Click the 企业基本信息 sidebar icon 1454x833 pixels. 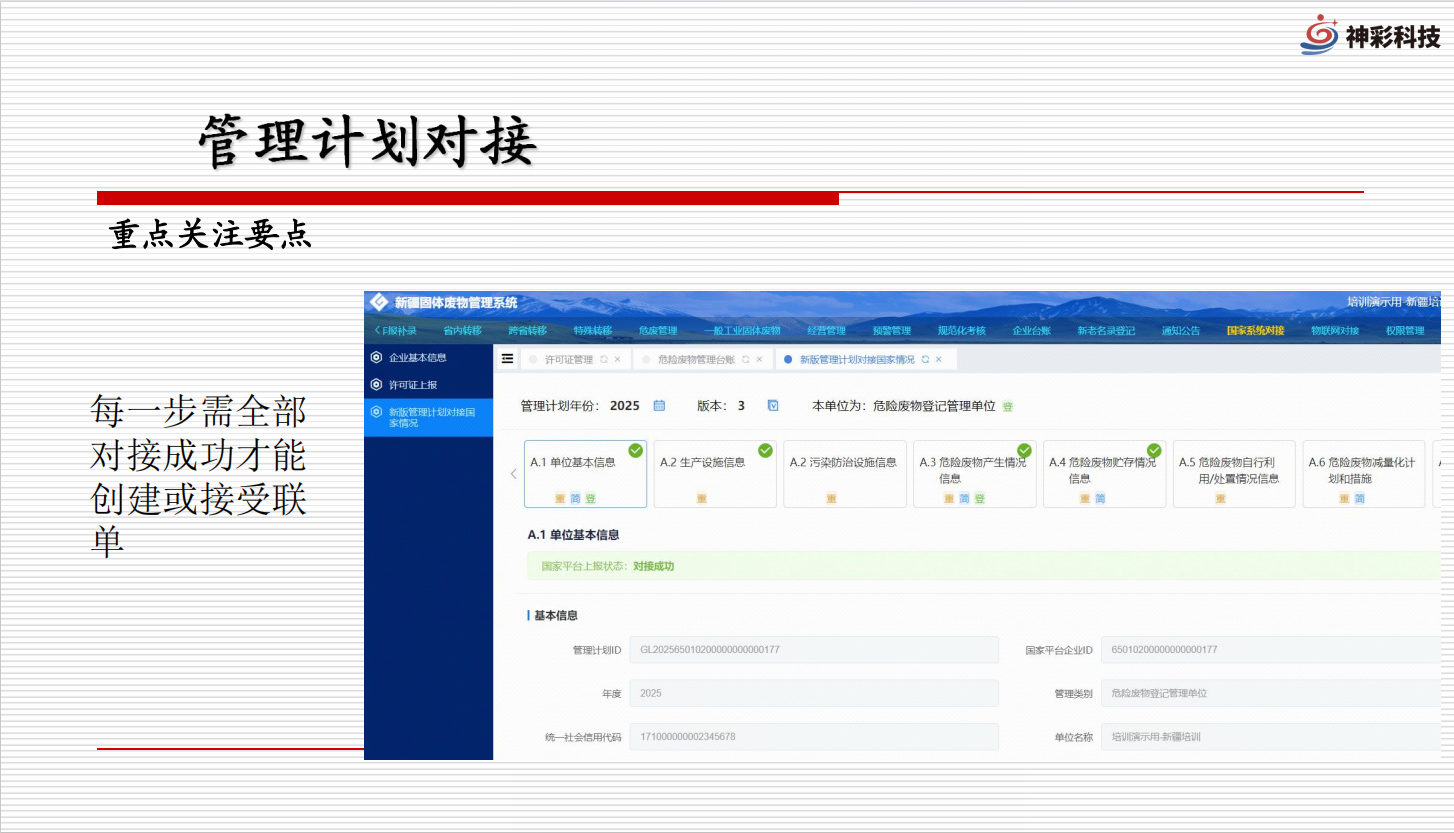(x=376, y=357)
